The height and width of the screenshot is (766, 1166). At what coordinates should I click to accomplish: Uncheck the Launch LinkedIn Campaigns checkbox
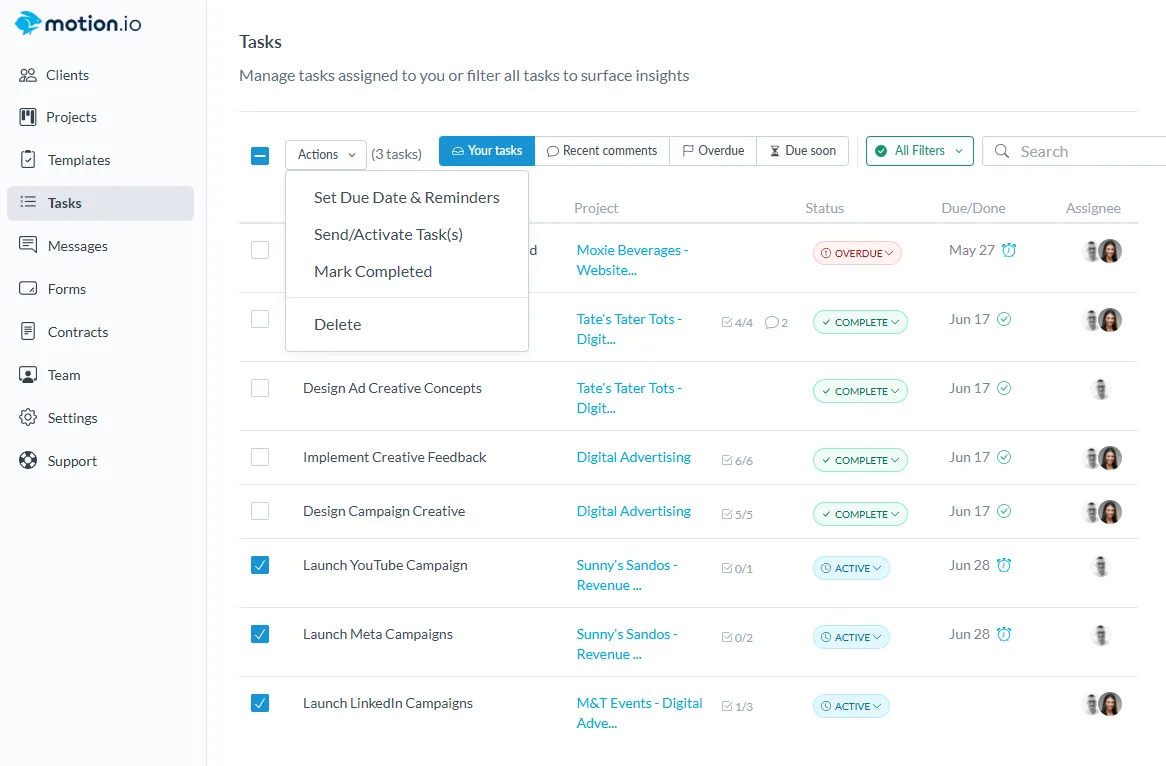pos(260,703)
